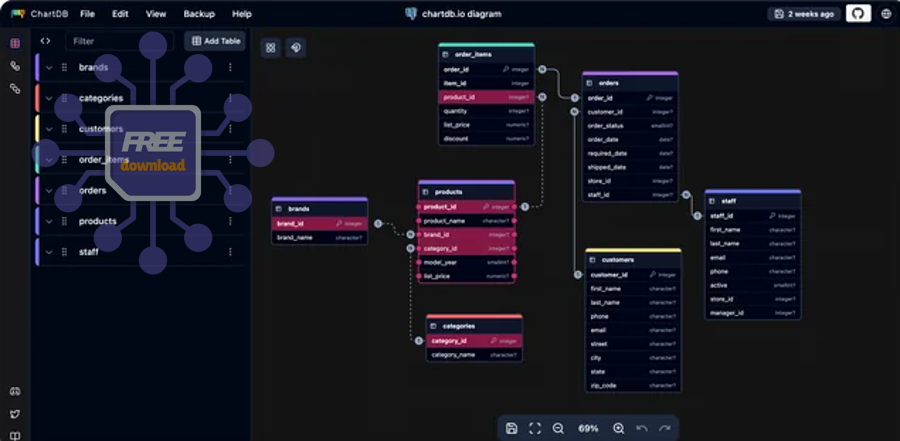Expand the order_items table chevron
Viewport: 900px width, 441px height.
point(49,160)
